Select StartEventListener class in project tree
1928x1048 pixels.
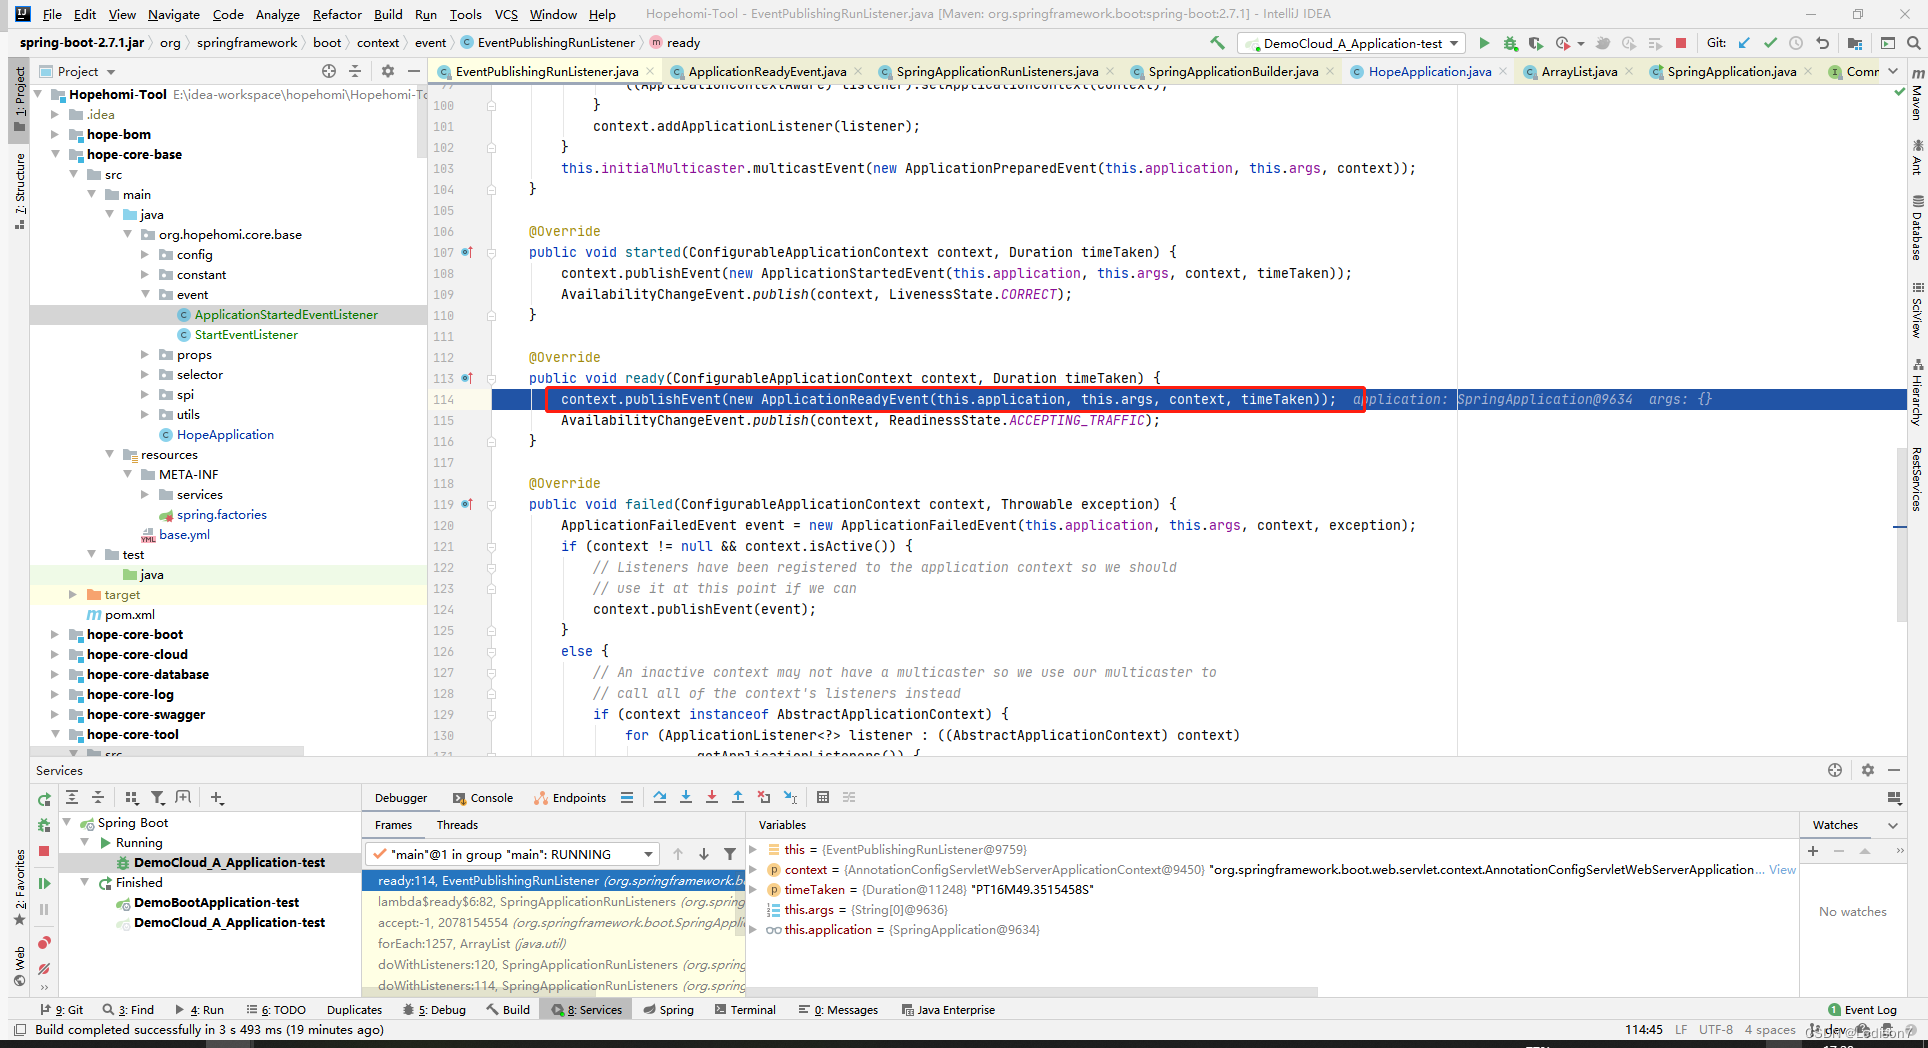[x=246, y=334]
